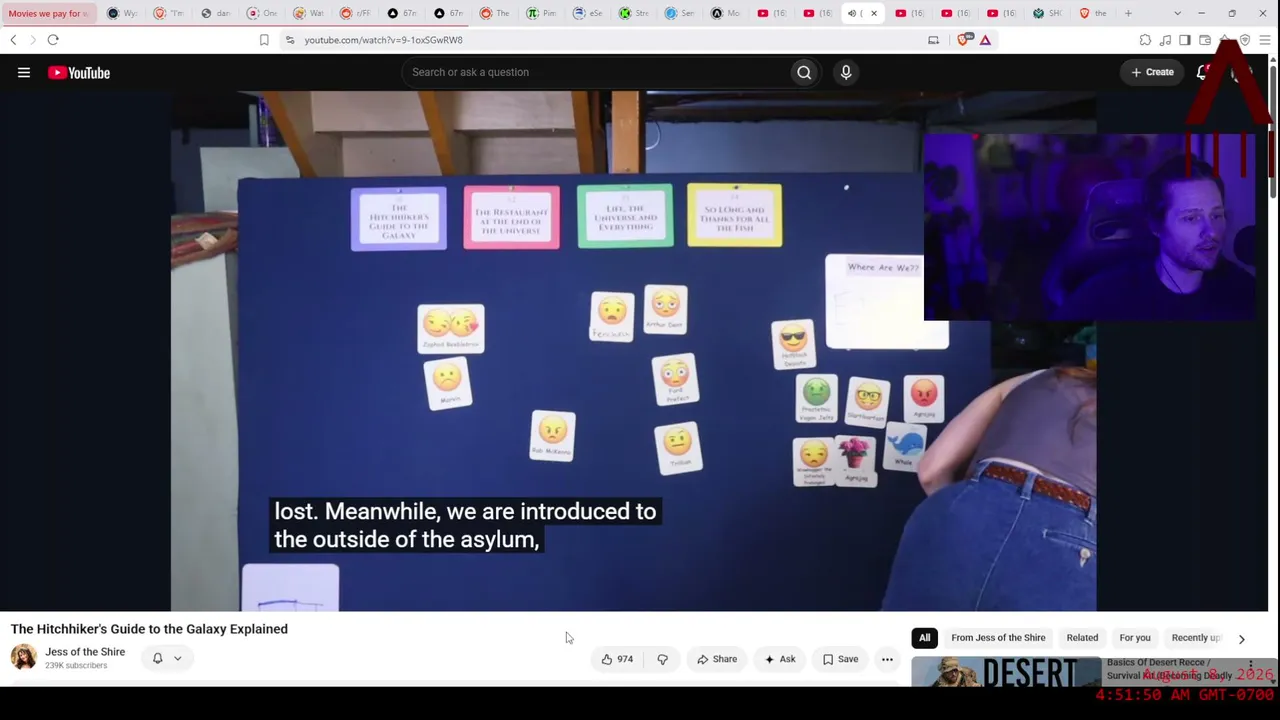Toggle the browser sidebar panel
The image size is (1280, 720).
point(1185,40)
